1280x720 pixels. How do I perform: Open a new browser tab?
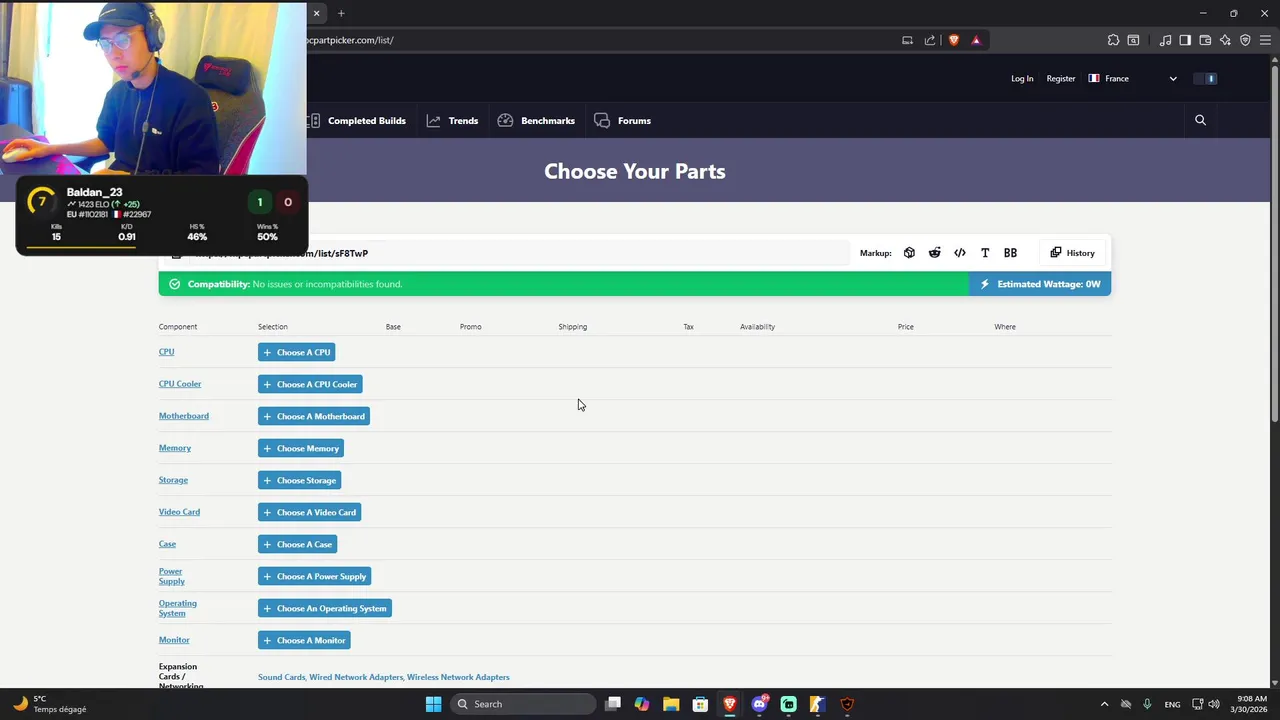(341, 13)
